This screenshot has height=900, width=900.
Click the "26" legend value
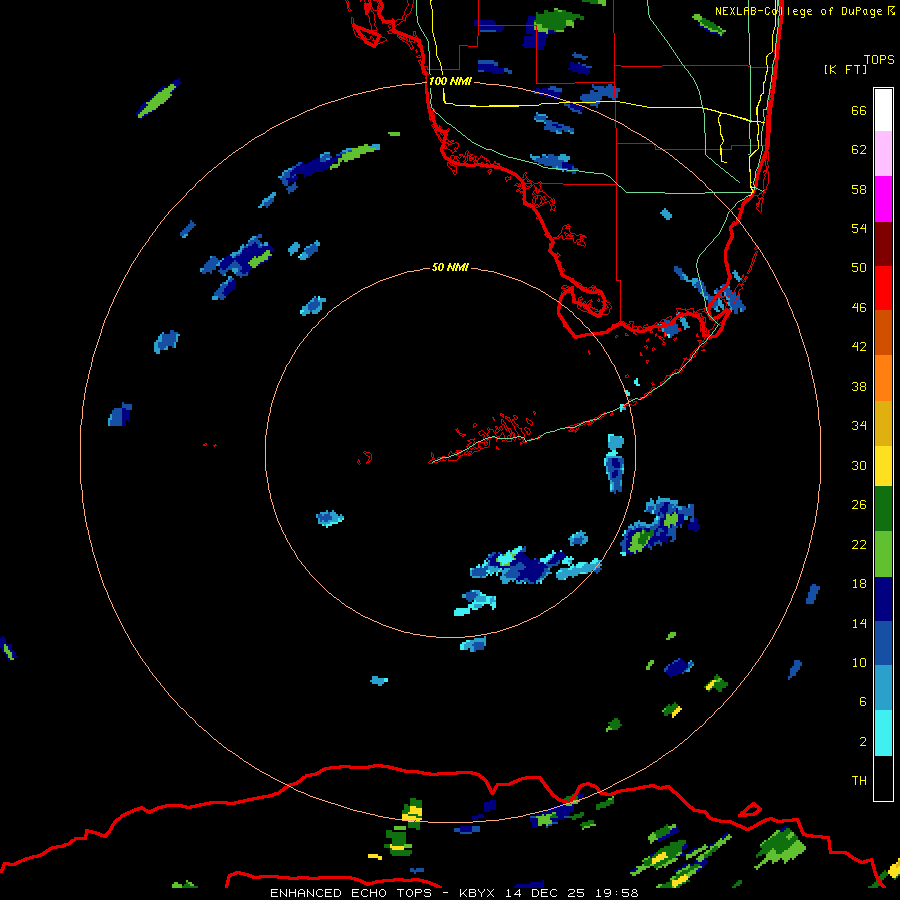click(x=859, y=505)
